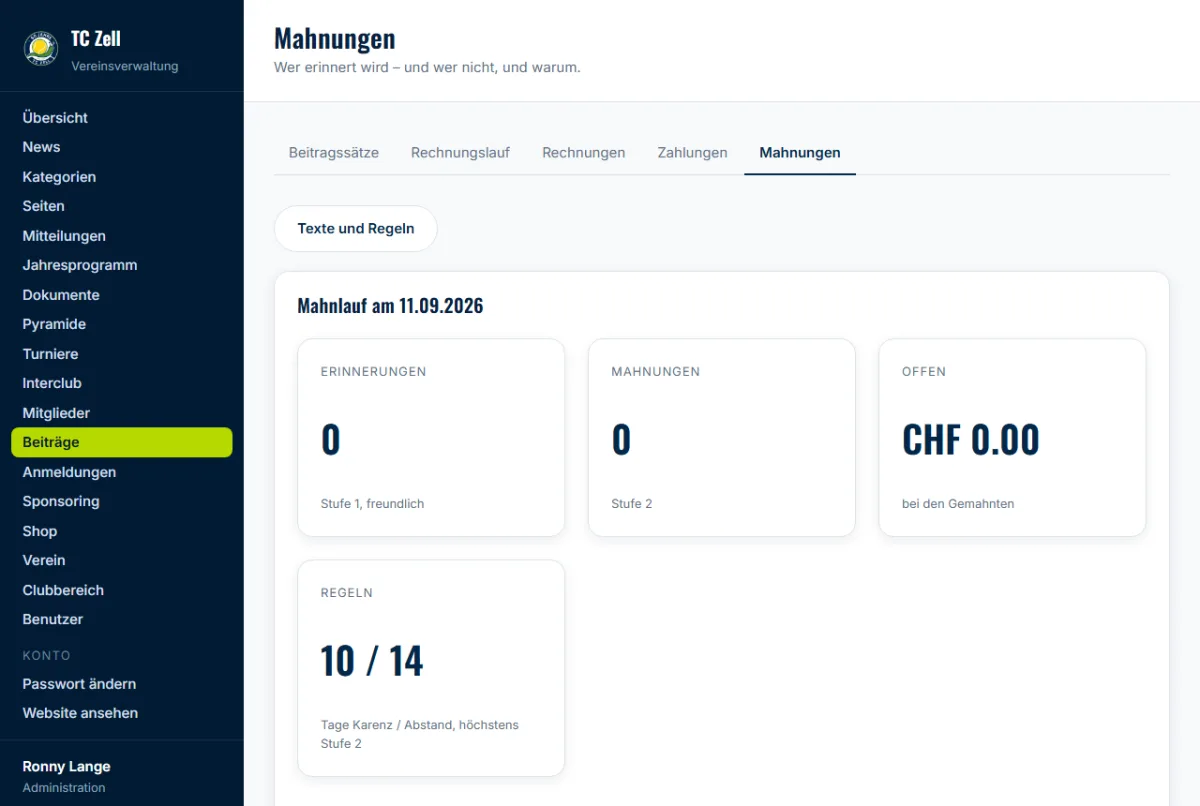The width and height of the screenshot is (1200, 806).
Task: Open the Zahlungen tab
Action: pos(692,153)
